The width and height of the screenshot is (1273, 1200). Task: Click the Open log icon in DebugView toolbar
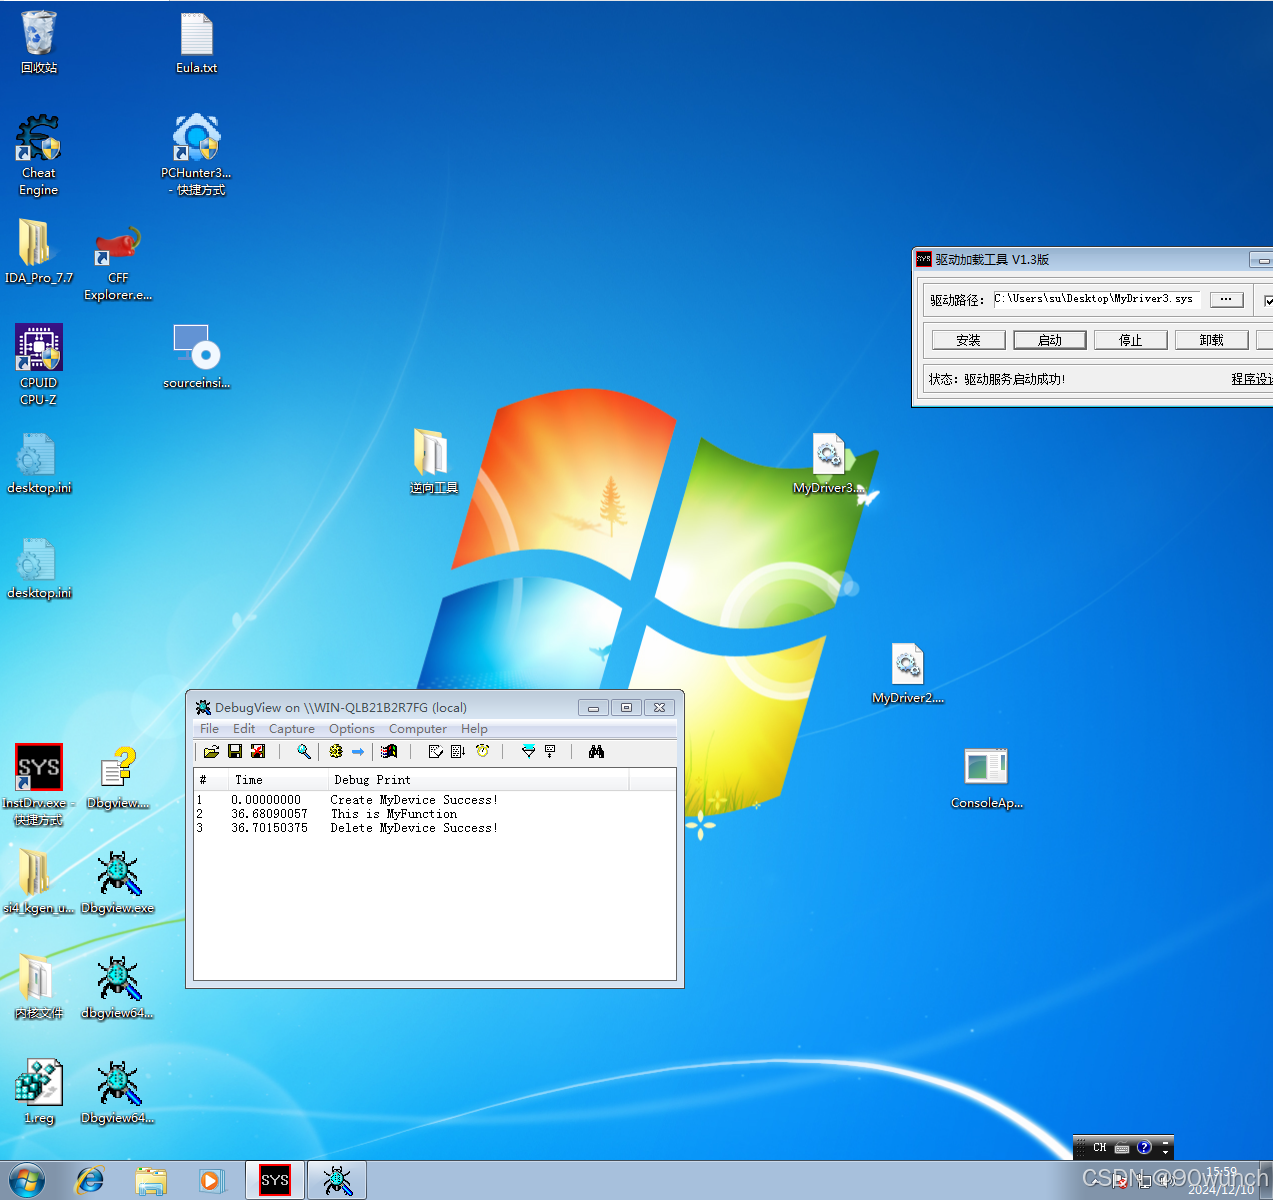[x=211, y=752]
